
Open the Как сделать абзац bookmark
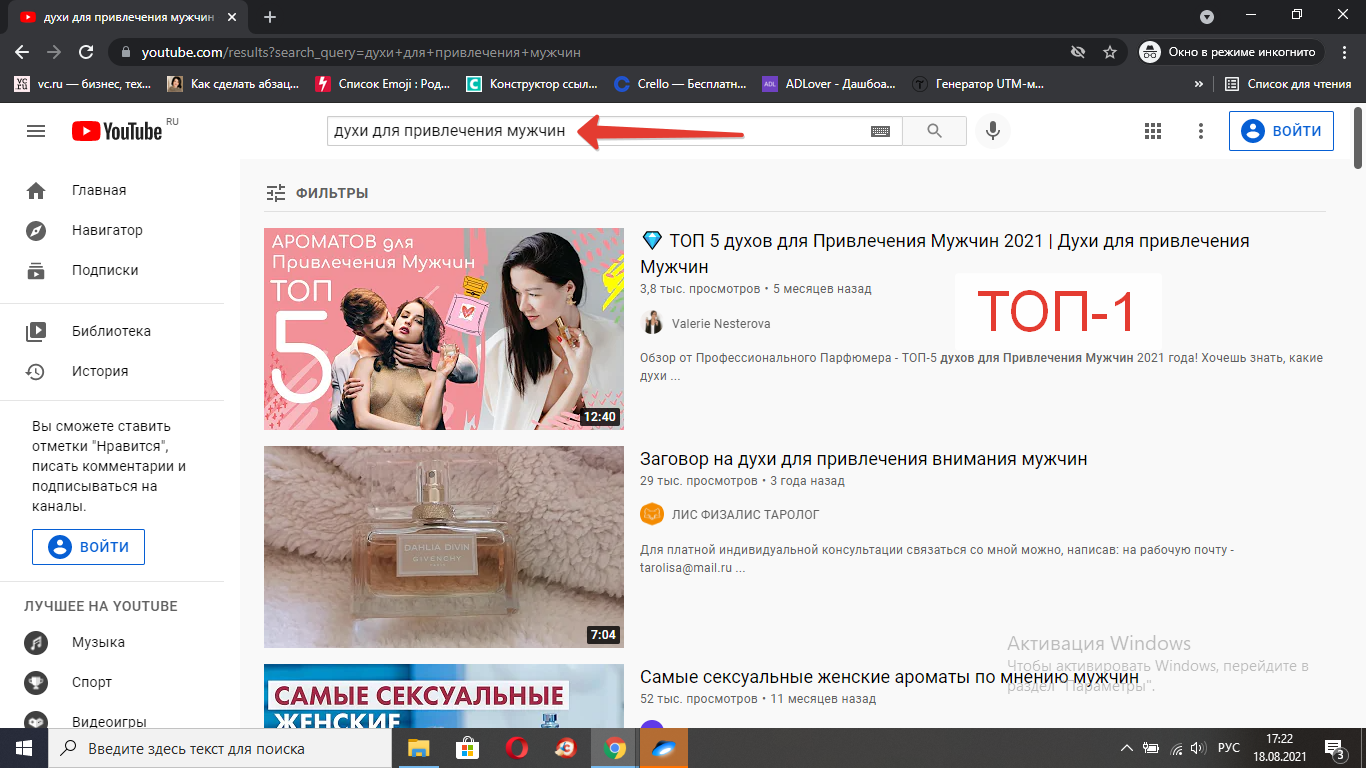pyautogui.click(x=234, y=84)
